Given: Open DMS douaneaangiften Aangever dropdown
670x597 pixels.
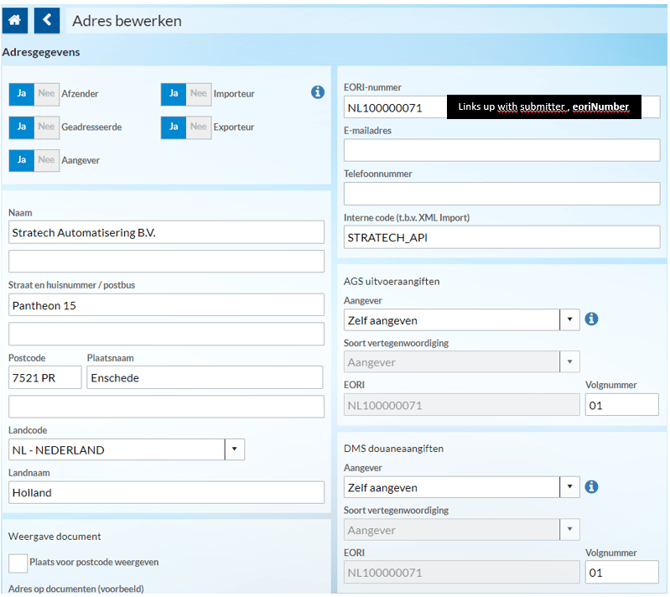Looking at the screenshot, I should 461,487.
